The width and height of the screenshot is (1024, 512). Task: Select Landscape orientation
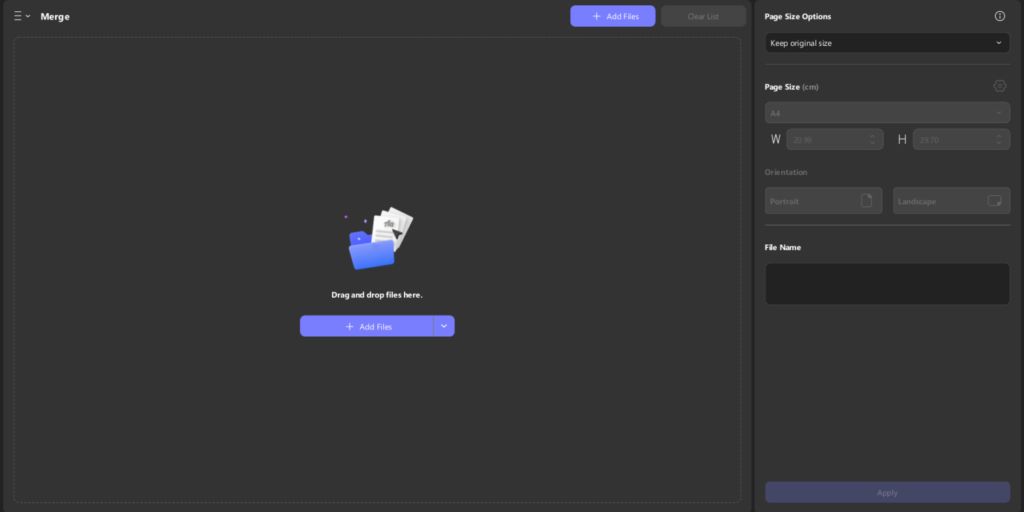click(950, 201)
